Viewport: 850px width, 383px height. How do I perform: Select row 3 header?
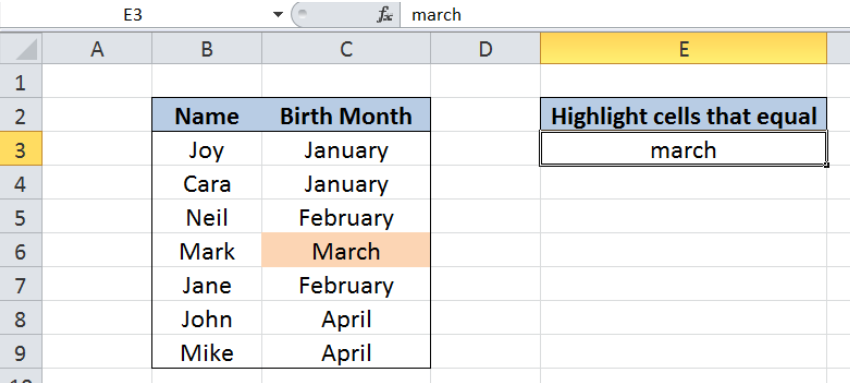point(21,149)
